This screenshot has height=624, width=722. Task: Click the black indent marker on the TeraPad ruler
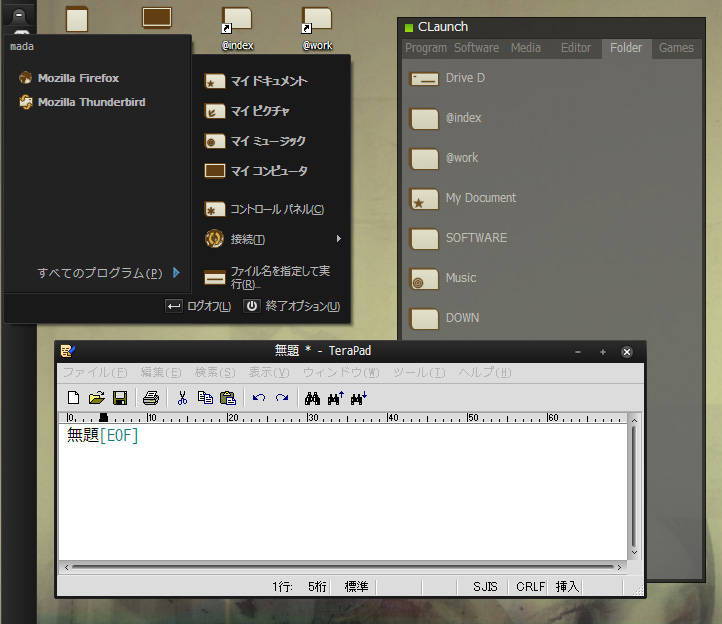point(104,417)
